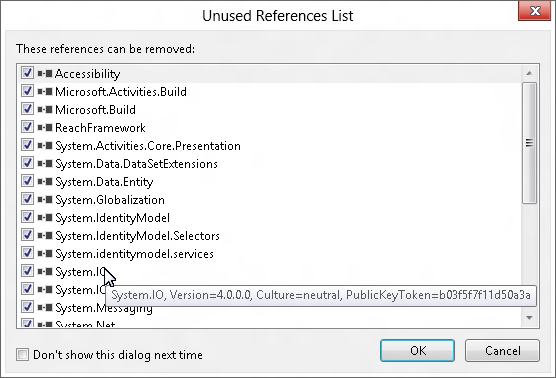Click the scroll up arrow in the list
The width and height of the screenshot is (556, 378).
pos(529,73)
